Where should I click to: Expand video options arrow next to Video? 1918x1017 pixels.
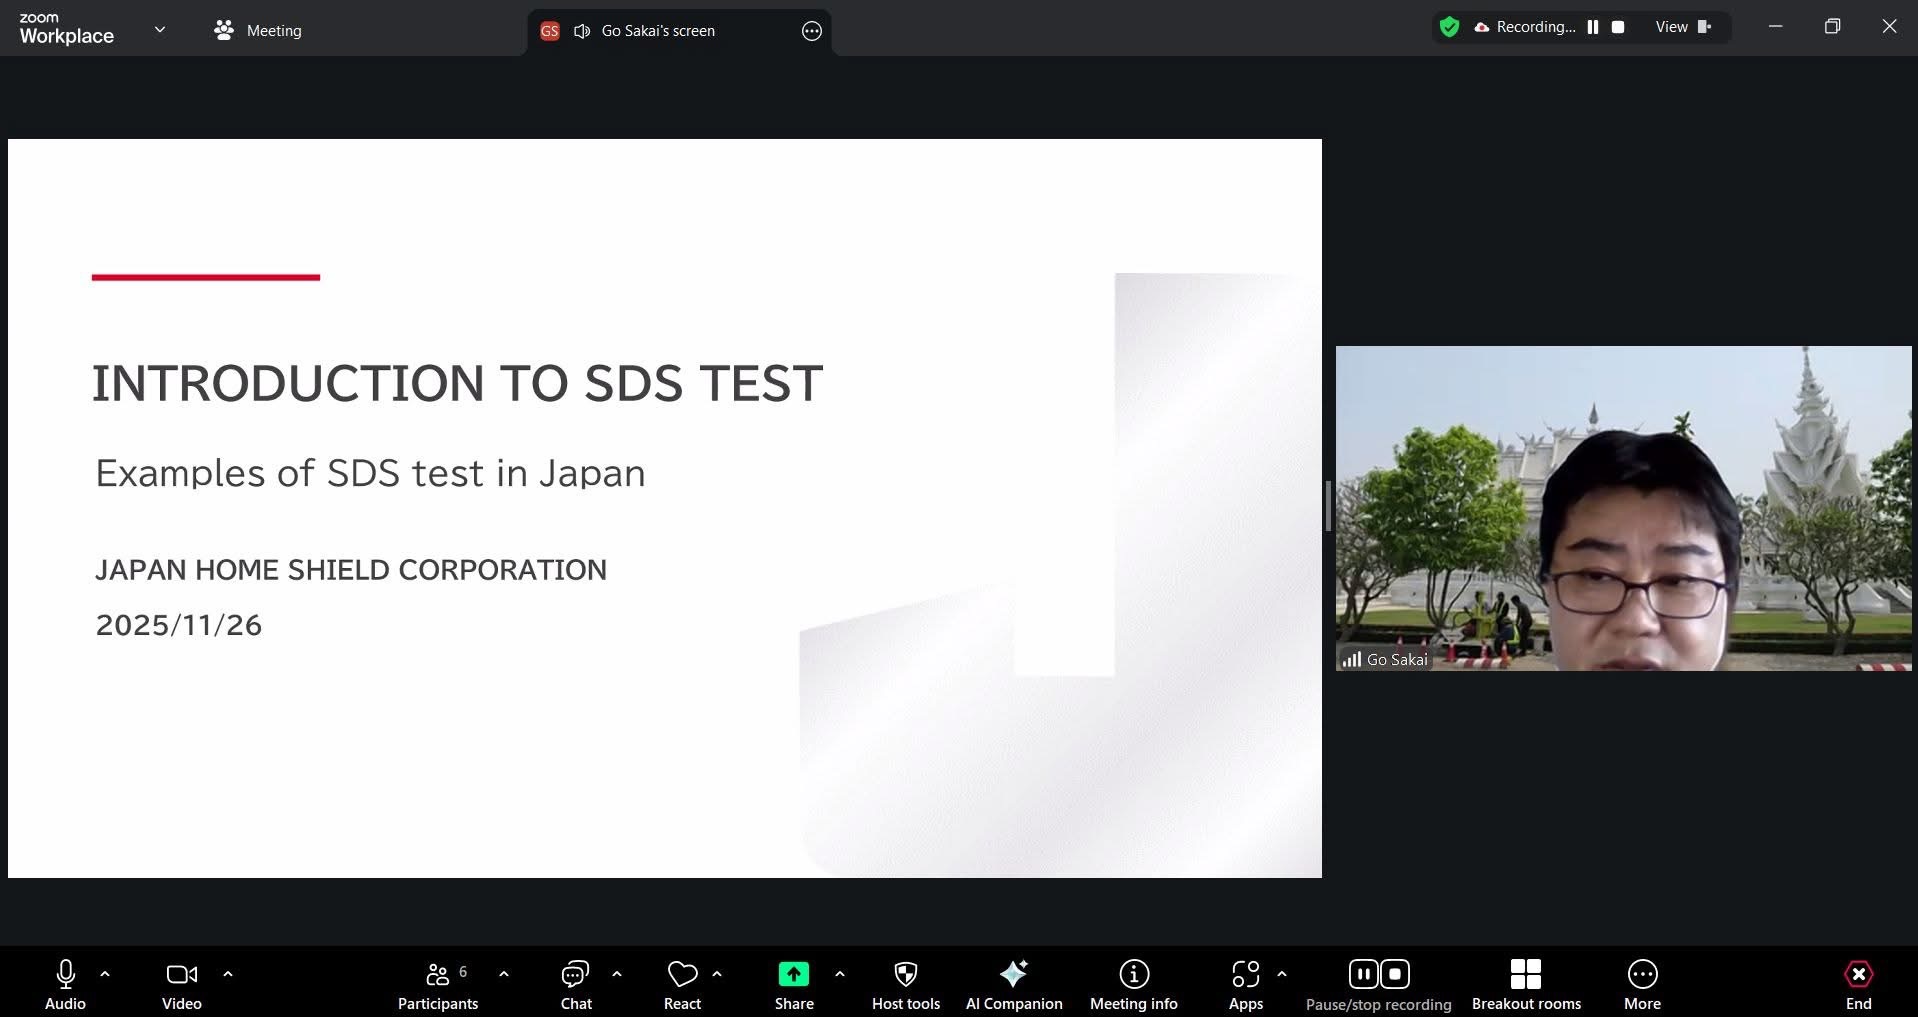228,974
